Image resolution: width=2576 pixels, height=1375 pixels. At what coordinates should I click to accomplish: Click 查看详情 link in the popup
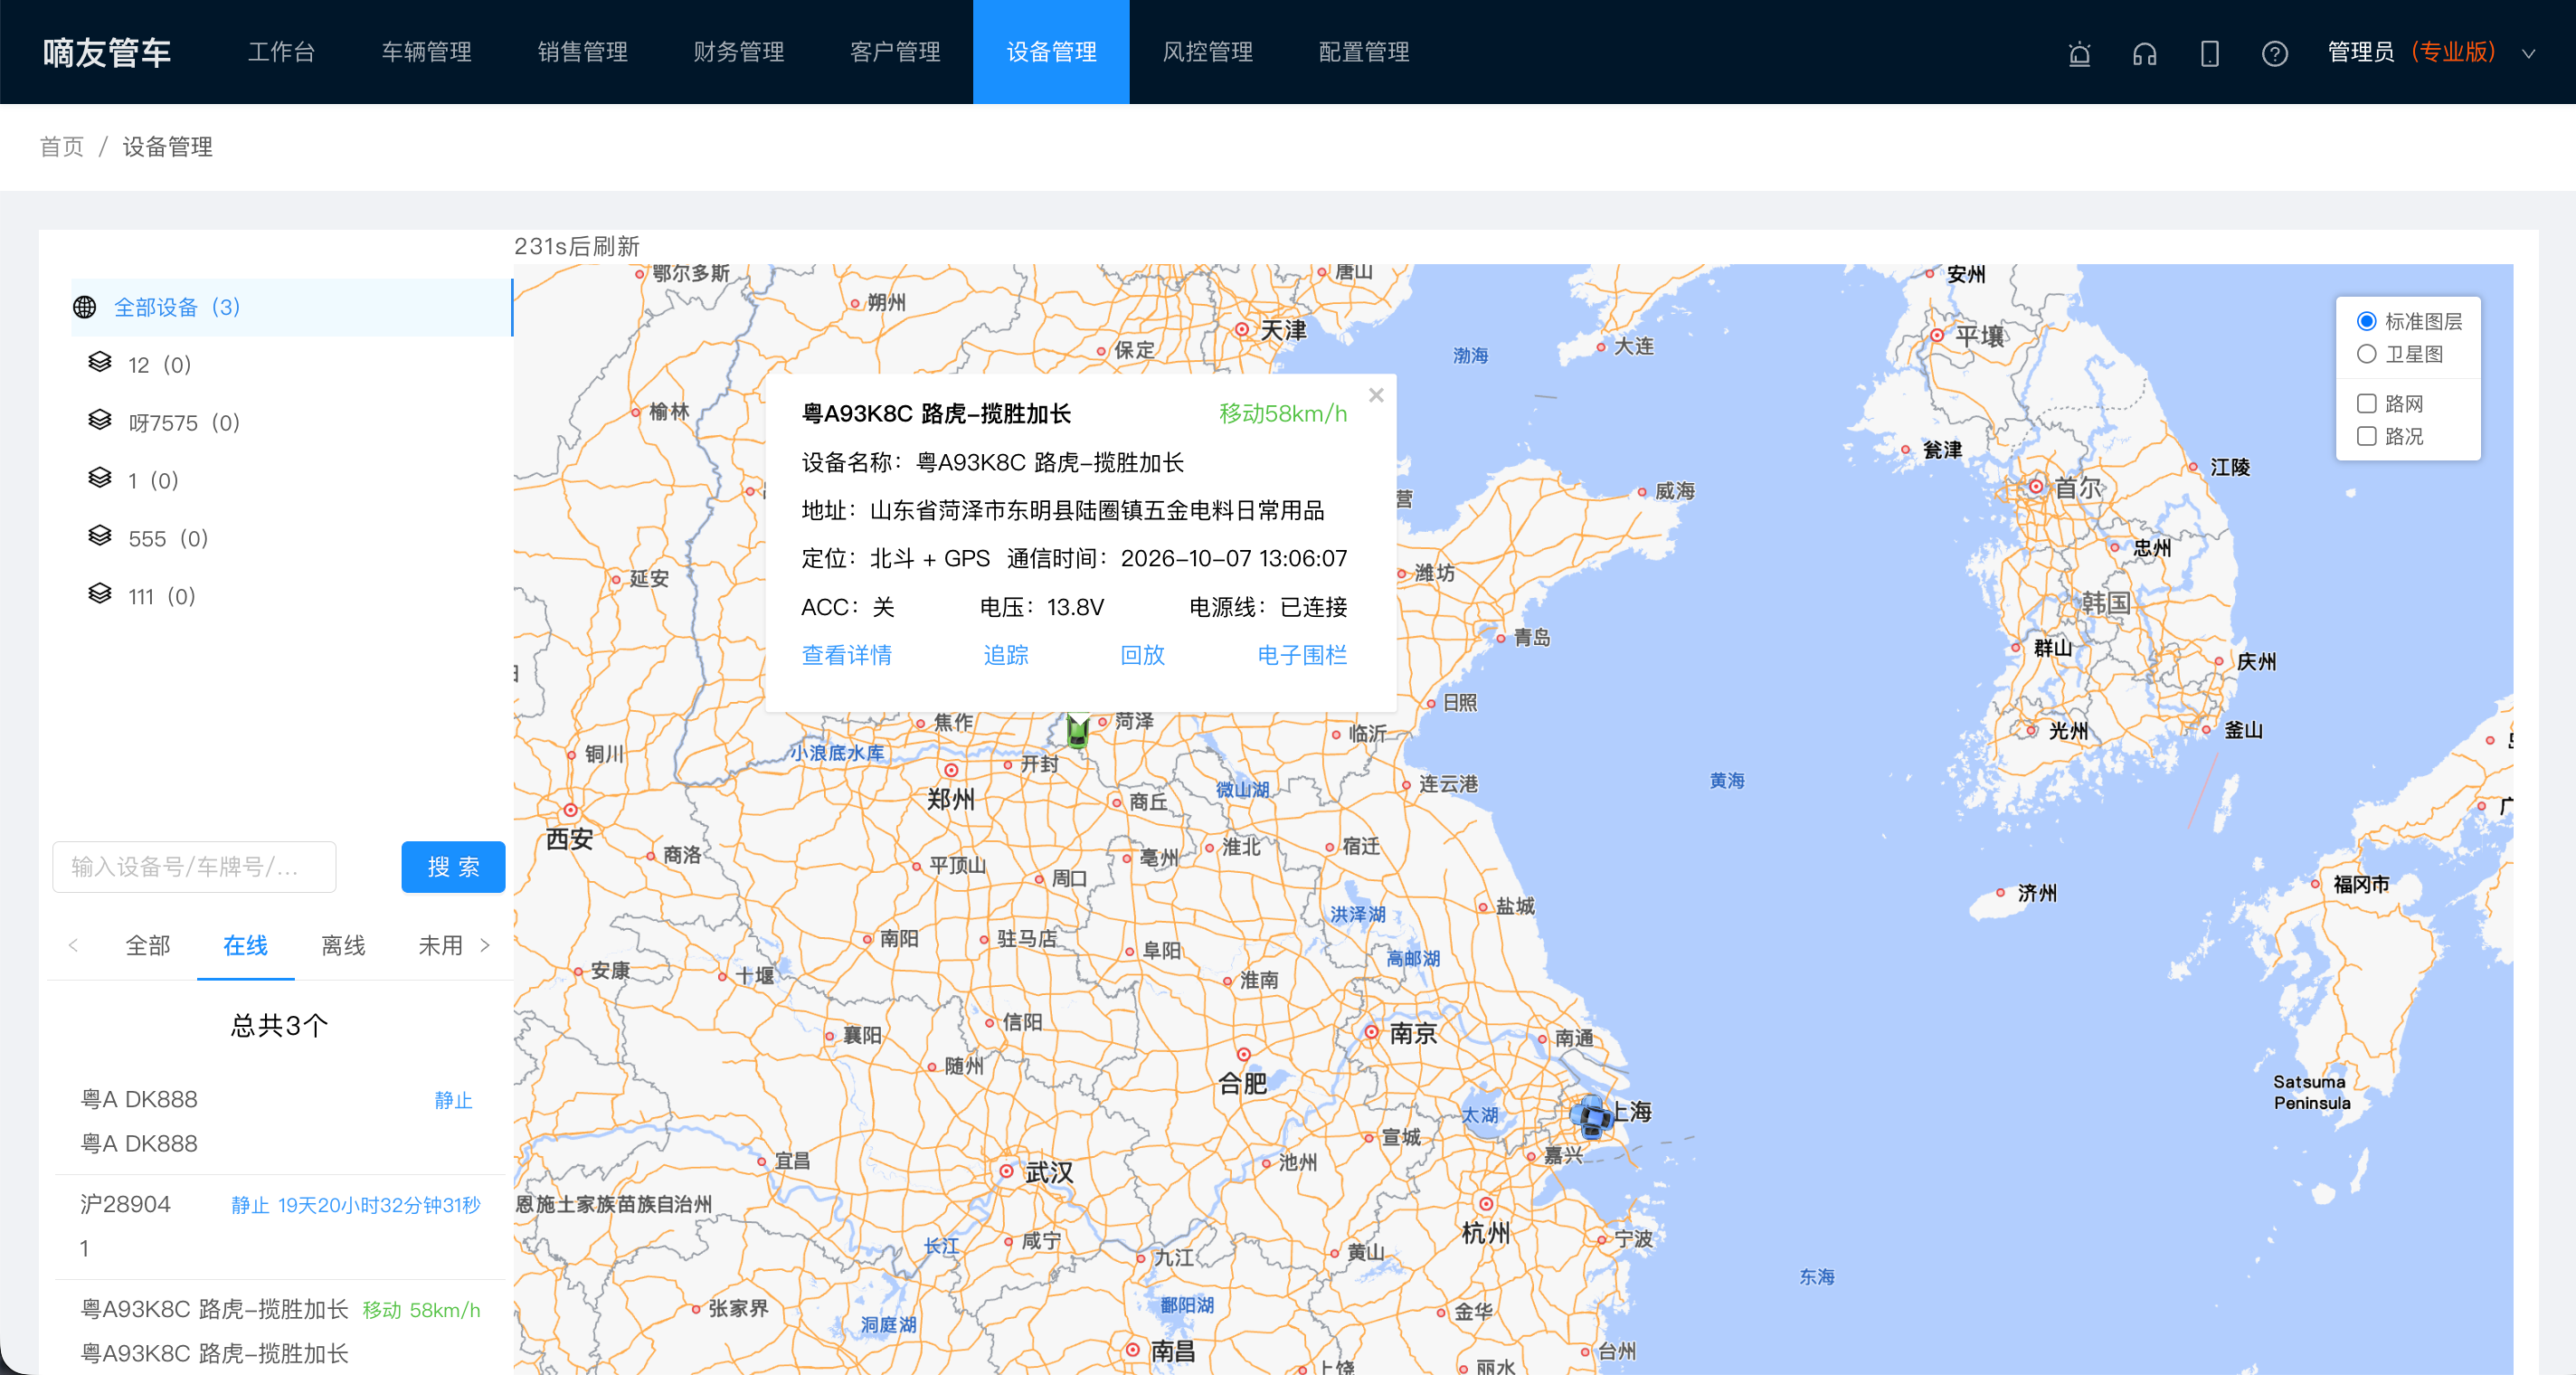click(x=846, y=655)
